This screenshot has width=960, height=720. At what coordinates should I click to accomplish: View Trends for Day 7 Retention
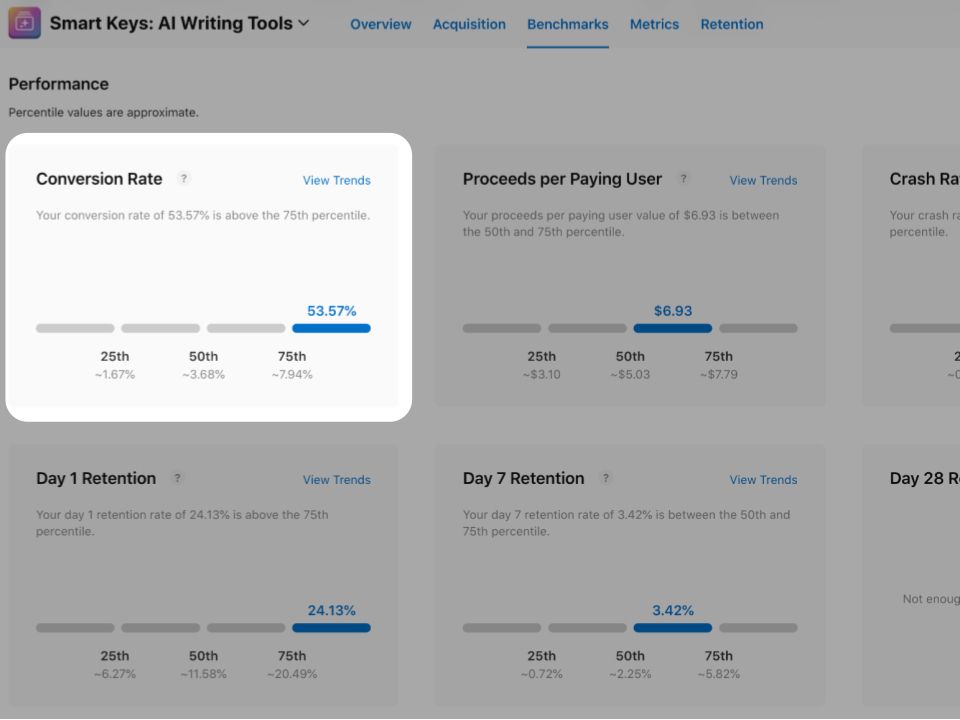[763, 480]
